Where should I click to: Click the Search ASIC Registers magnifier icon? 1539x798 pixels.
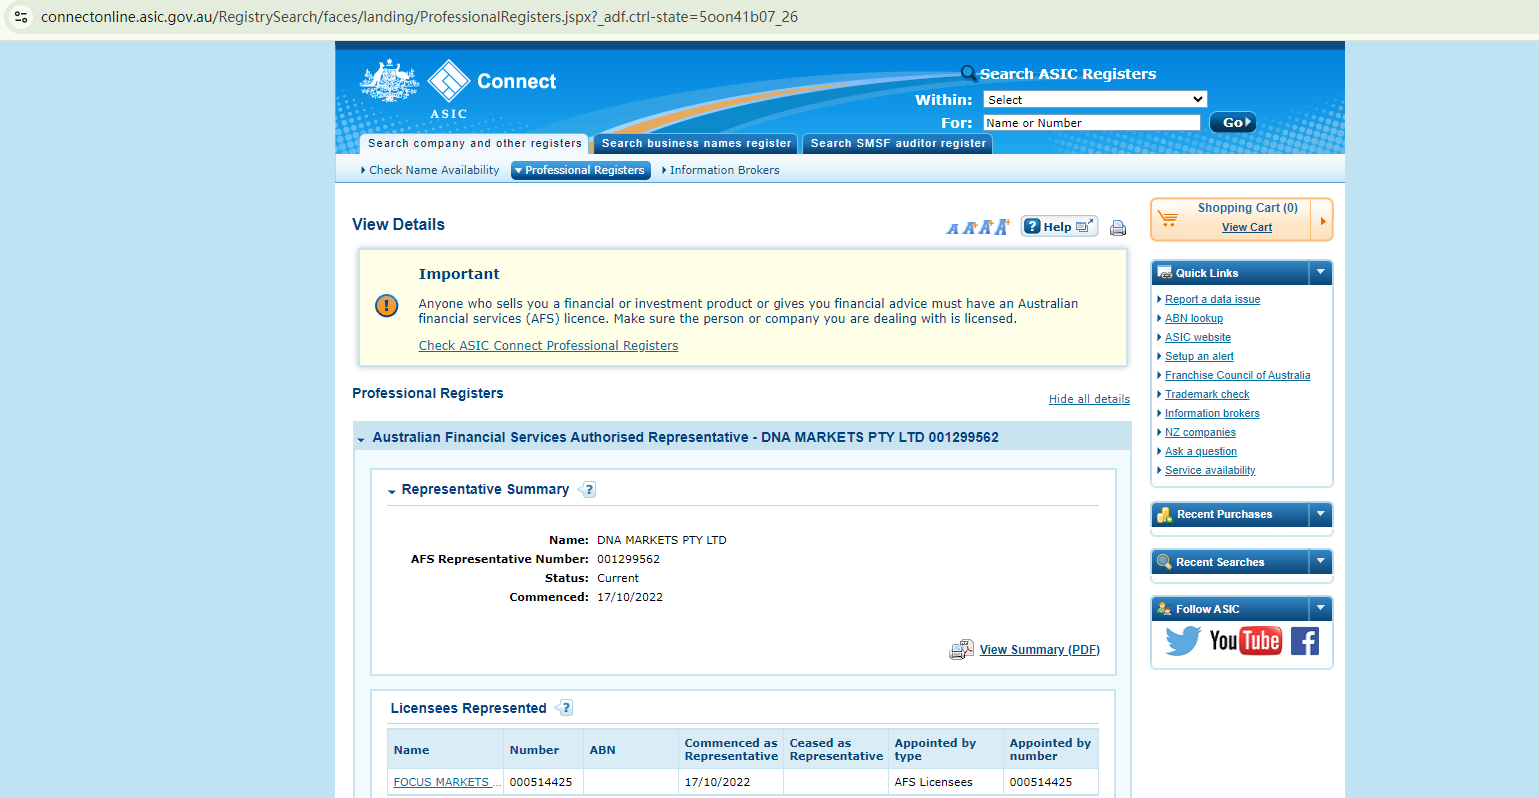(x=968, y=73)
